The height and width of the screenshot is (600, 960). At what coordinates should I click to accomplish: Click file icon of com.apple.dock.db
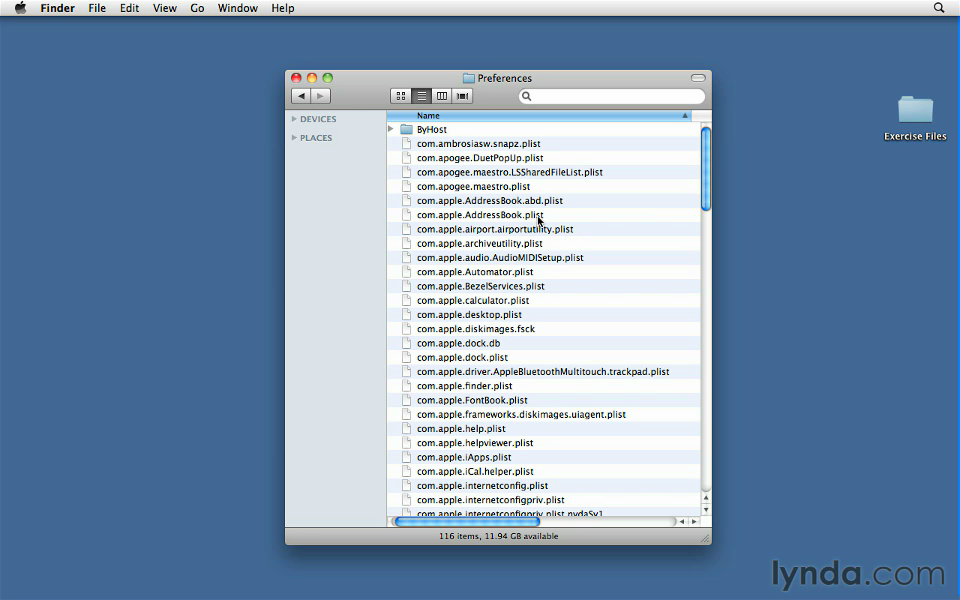[406, 343]
